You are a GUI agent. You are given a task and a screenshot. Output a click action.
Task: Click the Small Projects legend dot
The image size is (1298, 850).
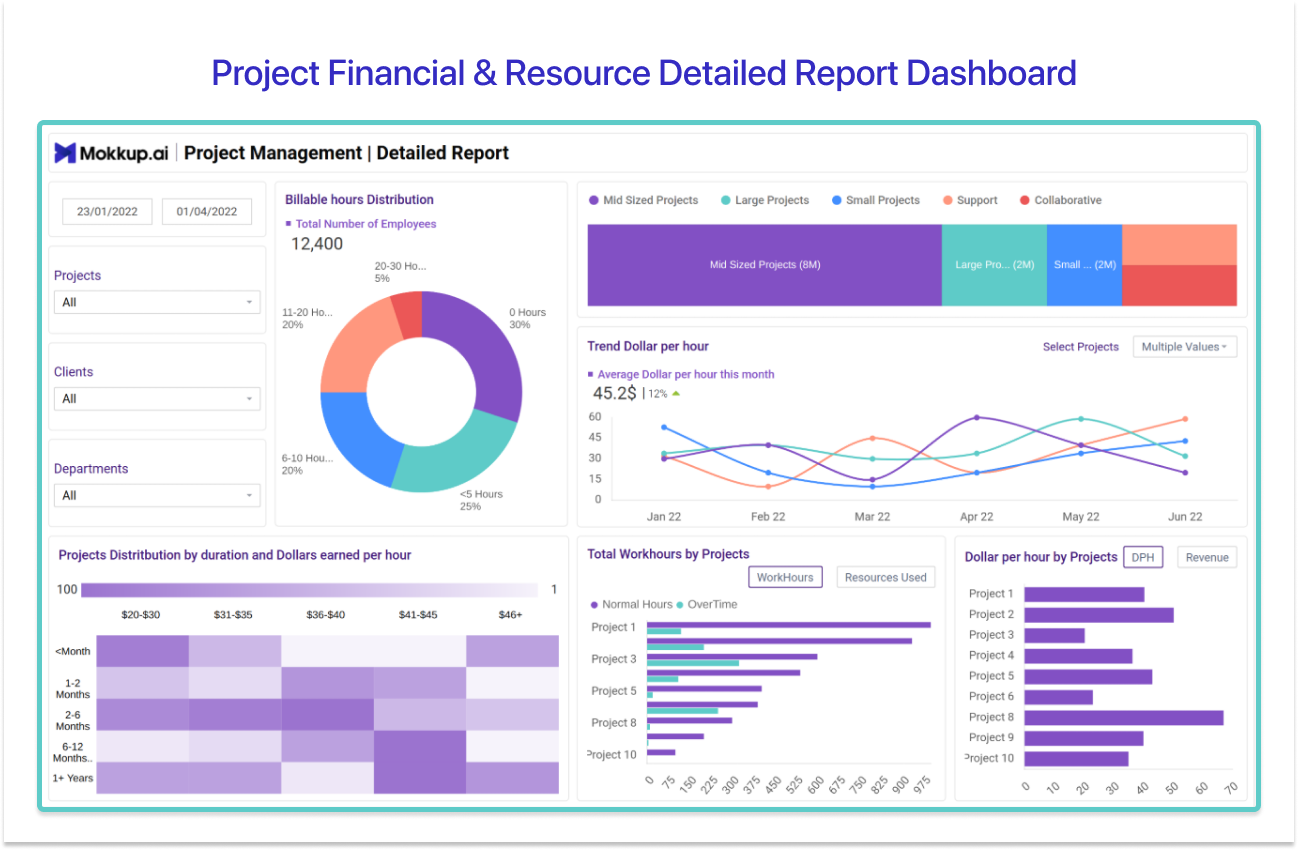(x=836, y=200)
